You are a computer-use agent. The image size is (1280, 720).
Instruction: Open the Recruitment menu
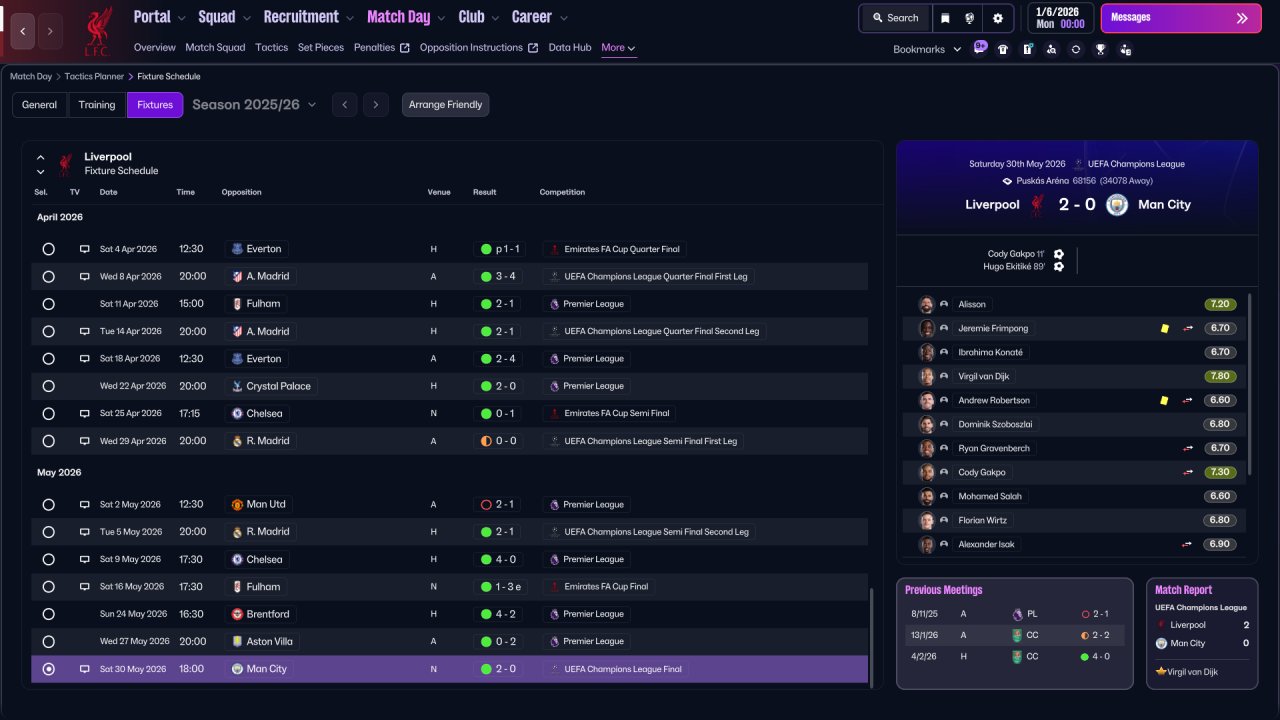(308, 17)
